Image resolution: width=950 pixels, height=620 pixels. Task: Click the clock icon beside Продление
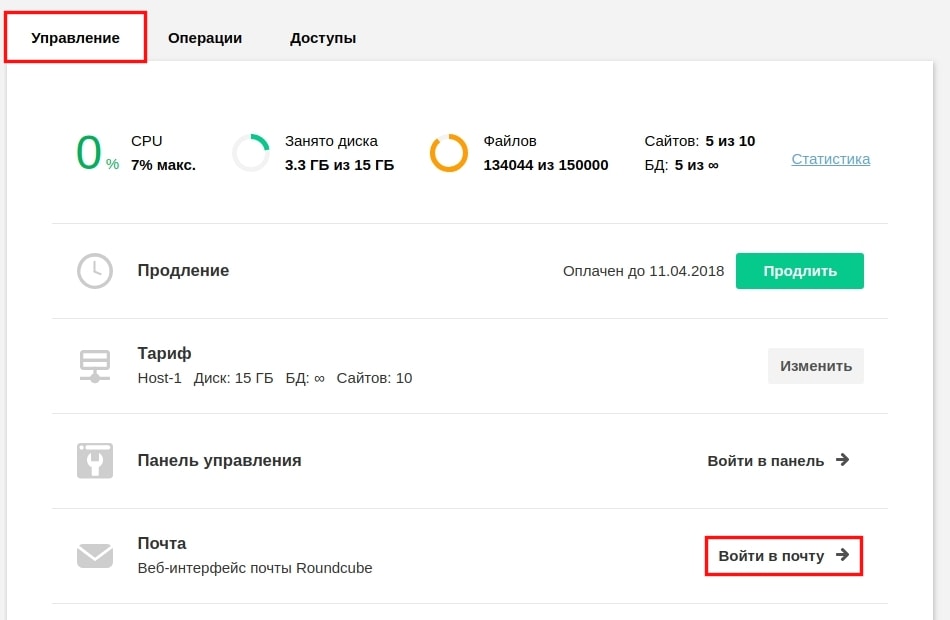[x=95, y=271]
